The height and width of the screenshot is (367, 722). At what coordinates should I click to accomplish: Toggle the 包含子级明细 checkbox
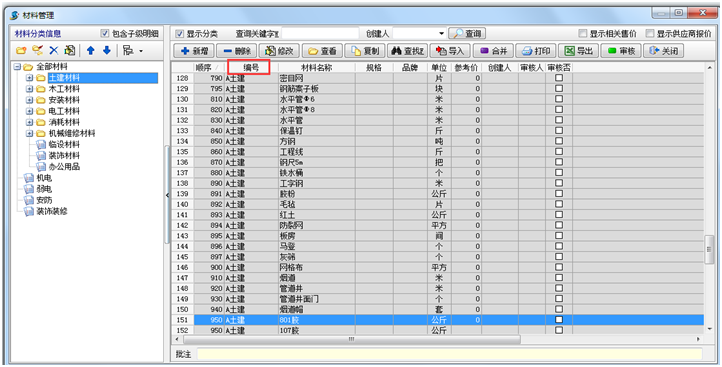tap(105, 34)
